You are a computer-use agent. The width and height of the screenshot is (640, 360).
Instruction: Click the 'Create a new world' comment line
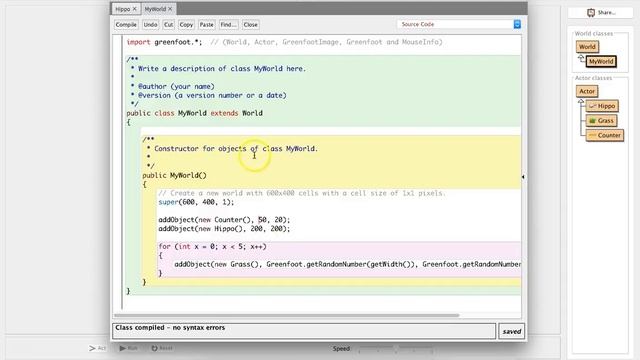[x=302, y=193]
